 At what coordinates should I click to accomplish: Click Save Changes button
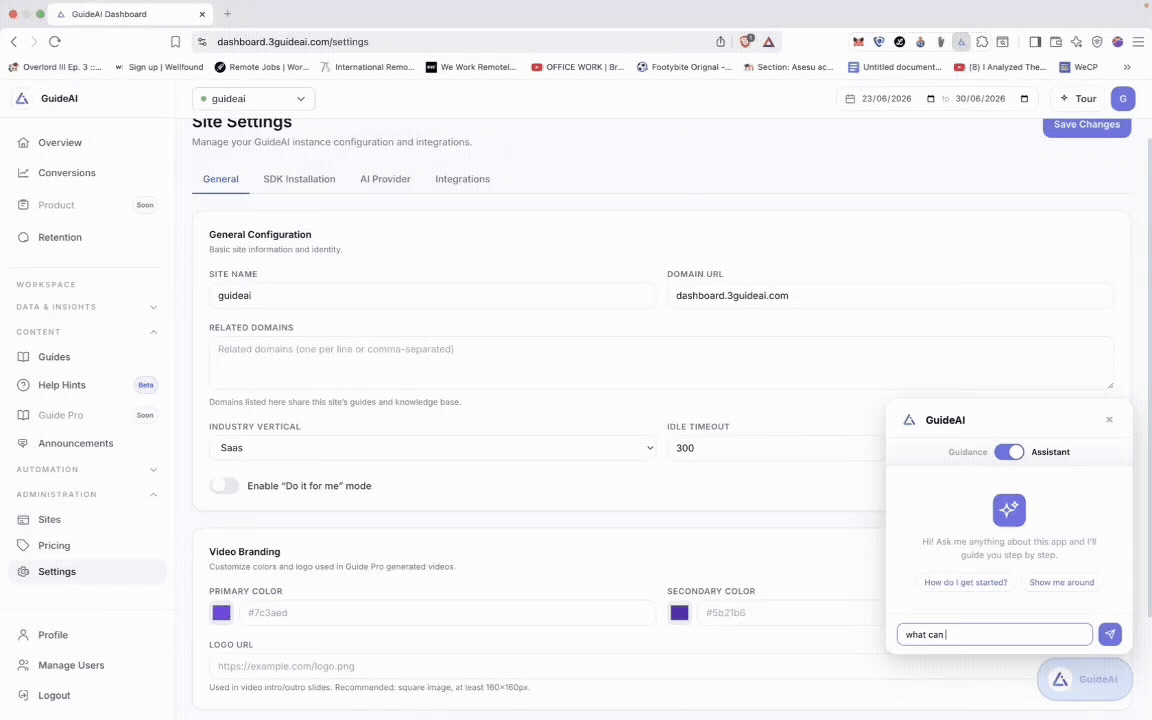pyautogui.click(x=1087, y=125)
